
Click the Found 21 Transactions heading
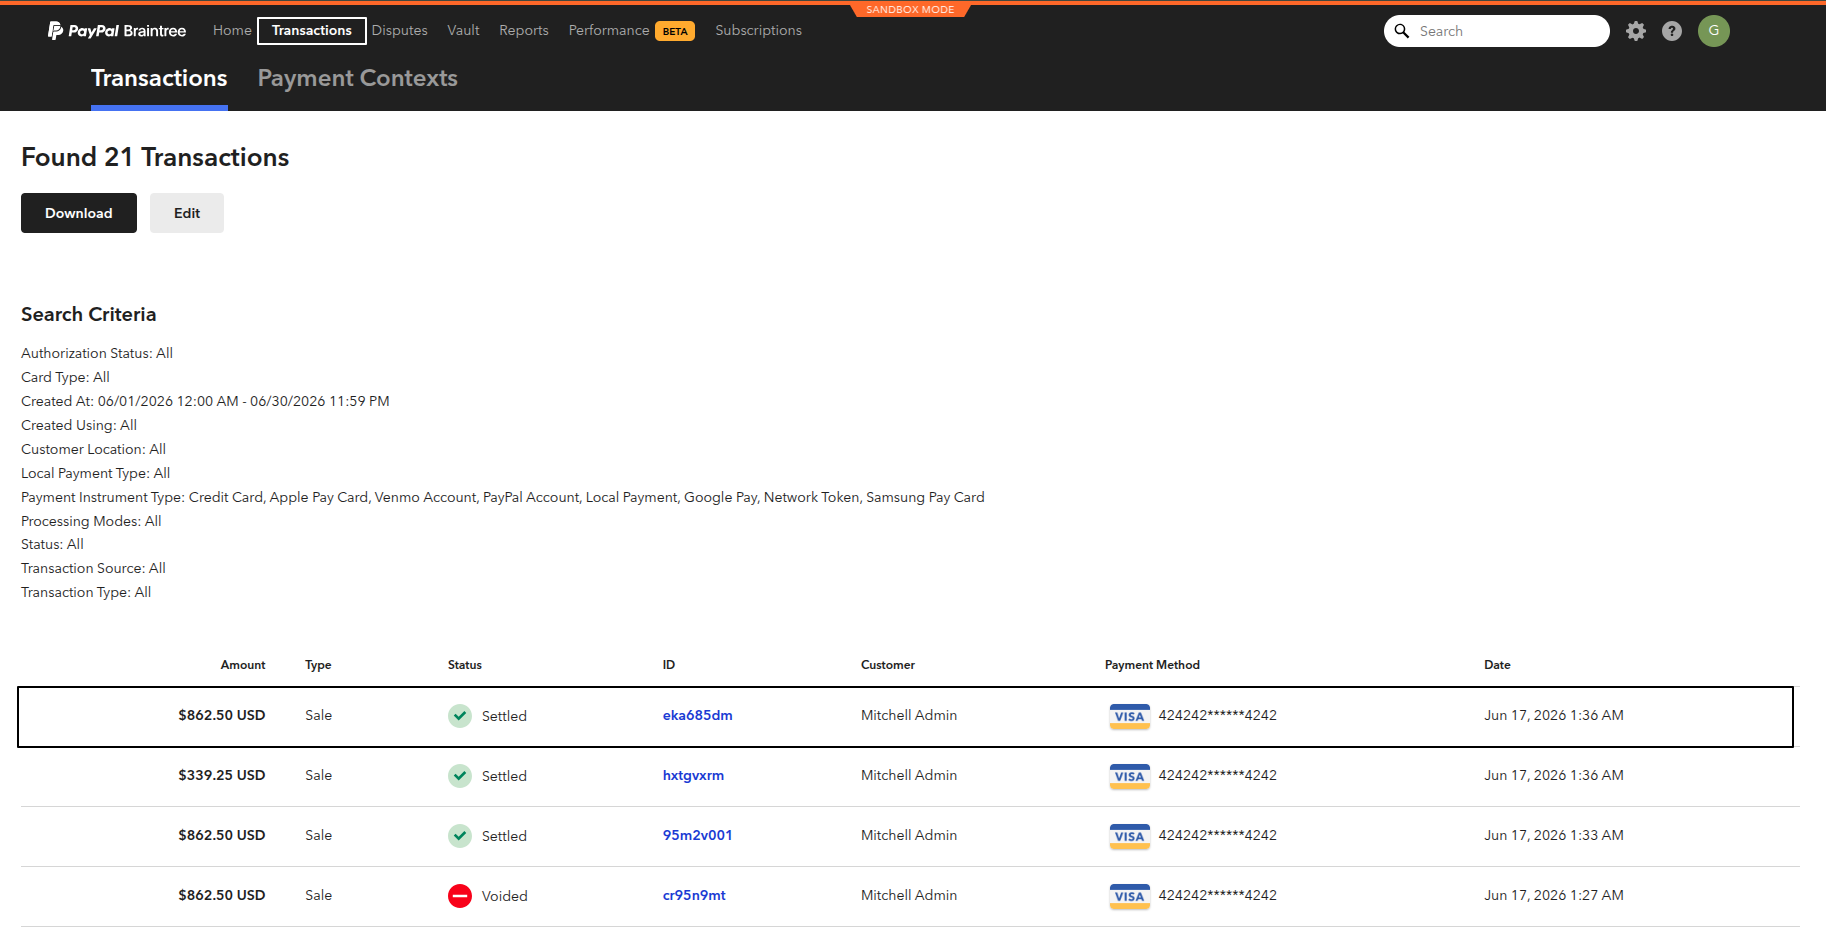(x=155, y=157)
